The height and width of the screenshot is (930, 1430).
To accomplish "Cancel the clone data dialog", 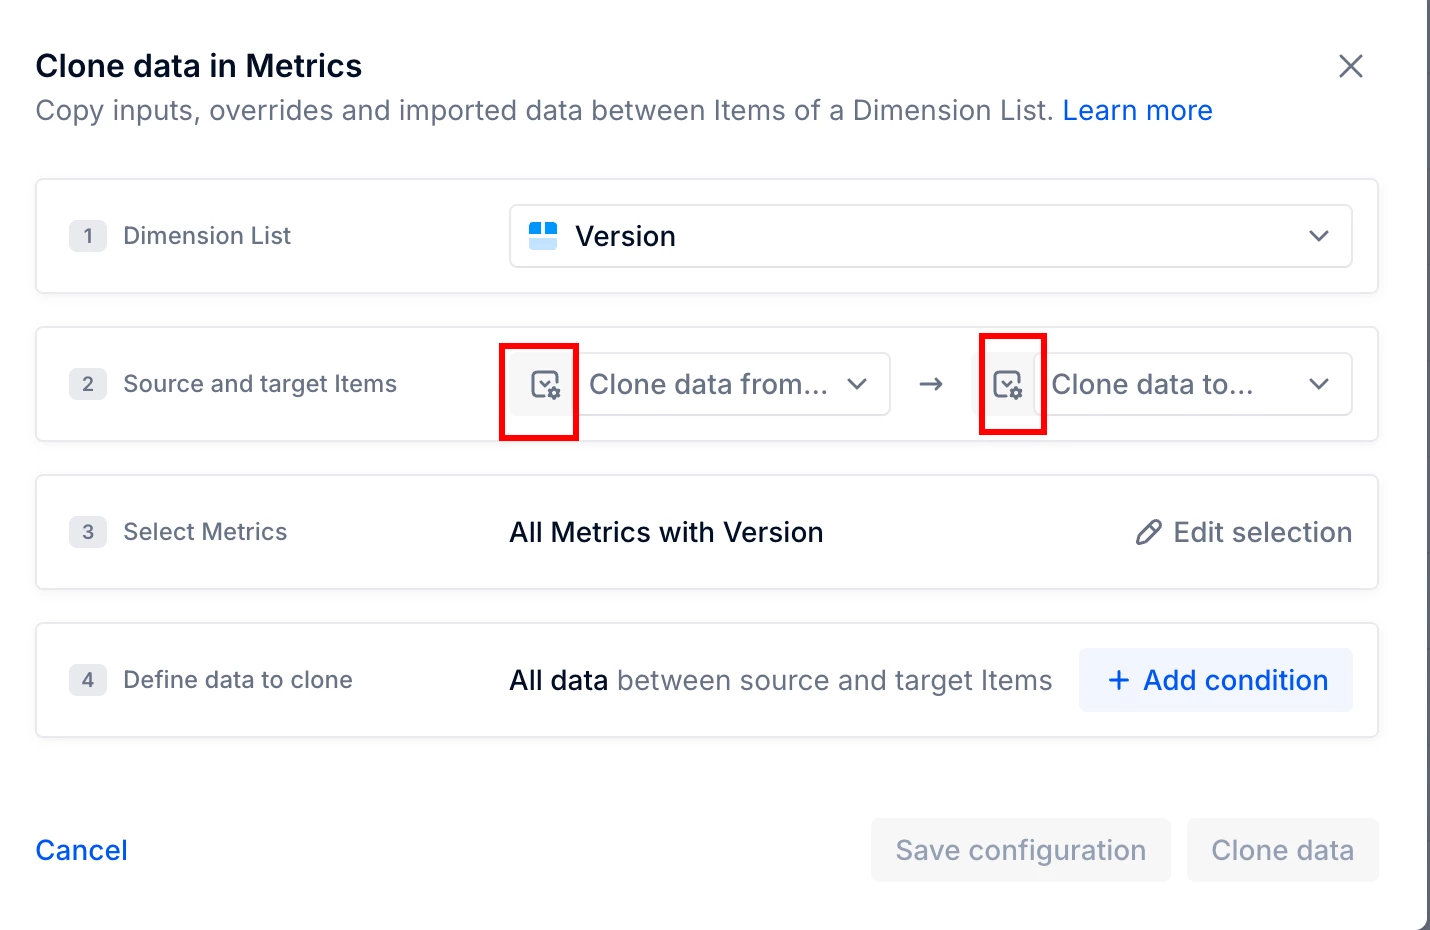I will (82, 850).
